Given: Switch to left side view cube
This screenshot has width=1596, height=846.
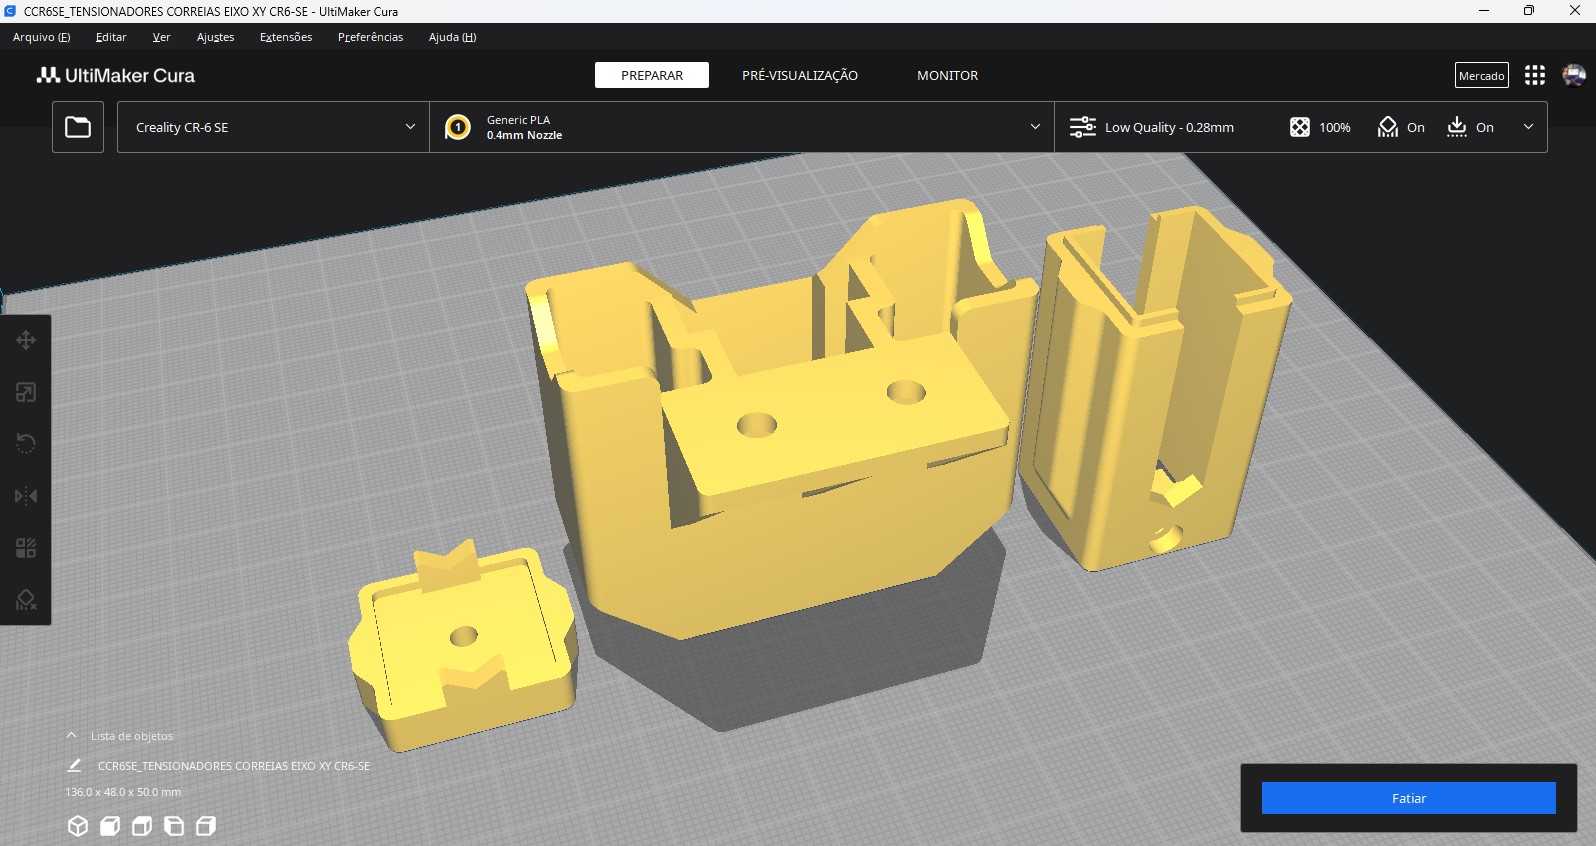Looking at the screenshot, I should [x=174, y=826].
